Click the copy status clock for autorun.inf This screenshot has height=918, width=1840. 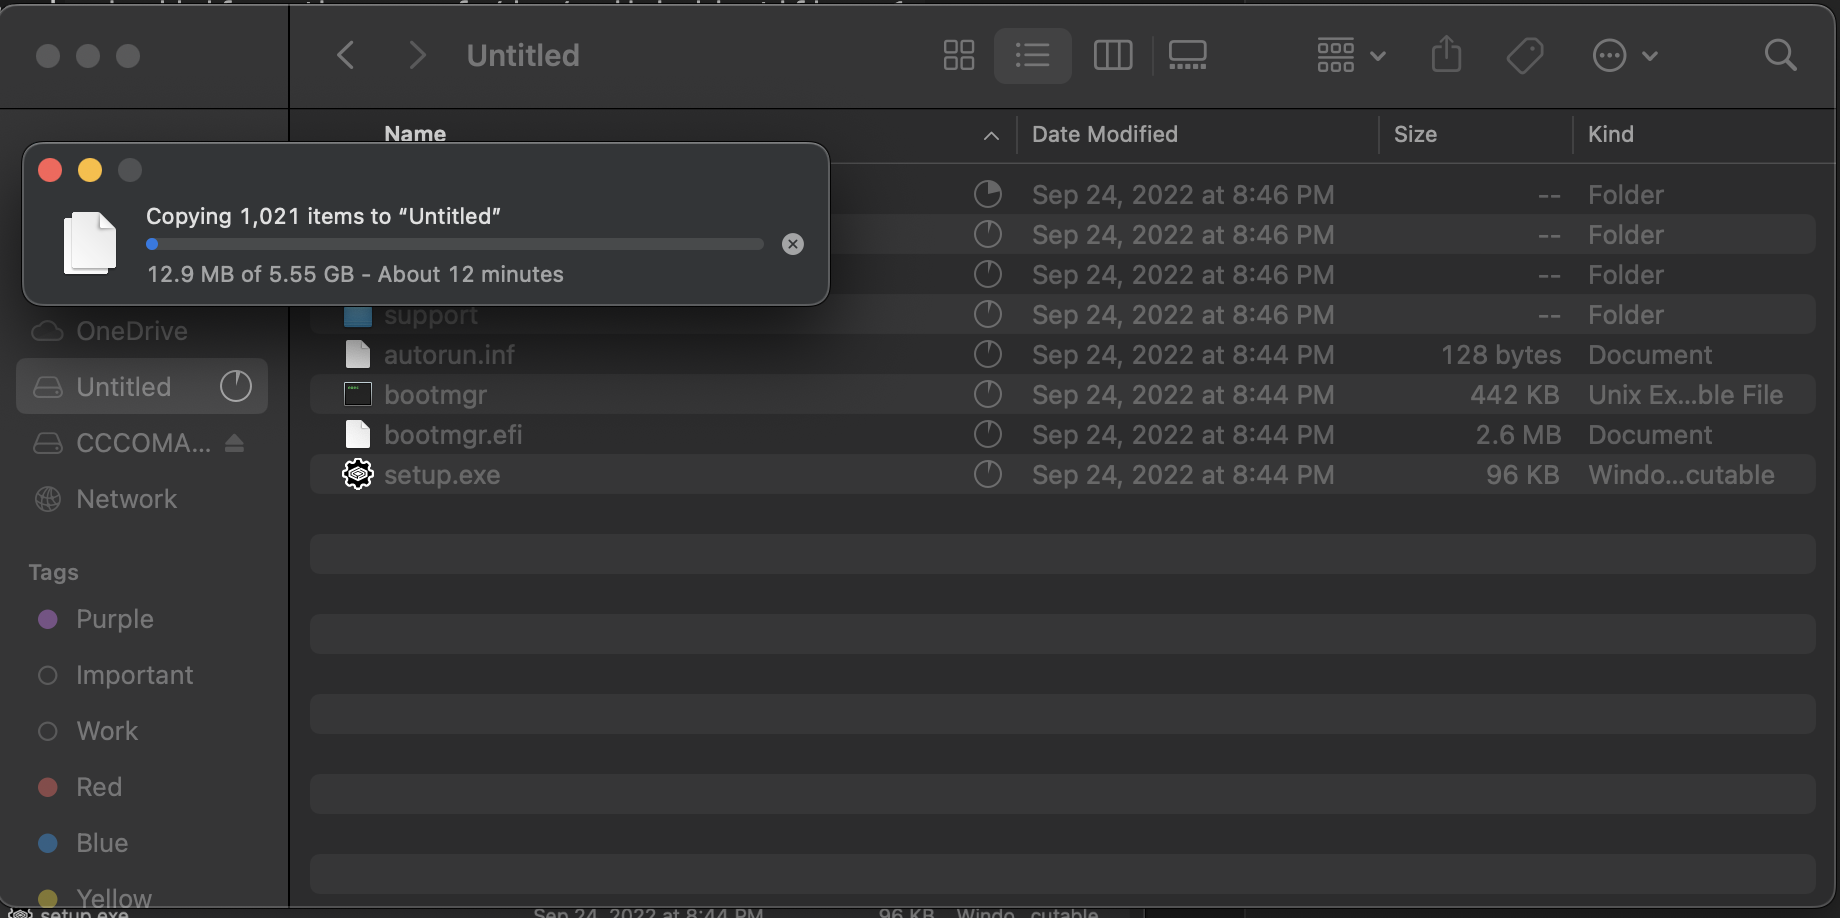[987, 354]
